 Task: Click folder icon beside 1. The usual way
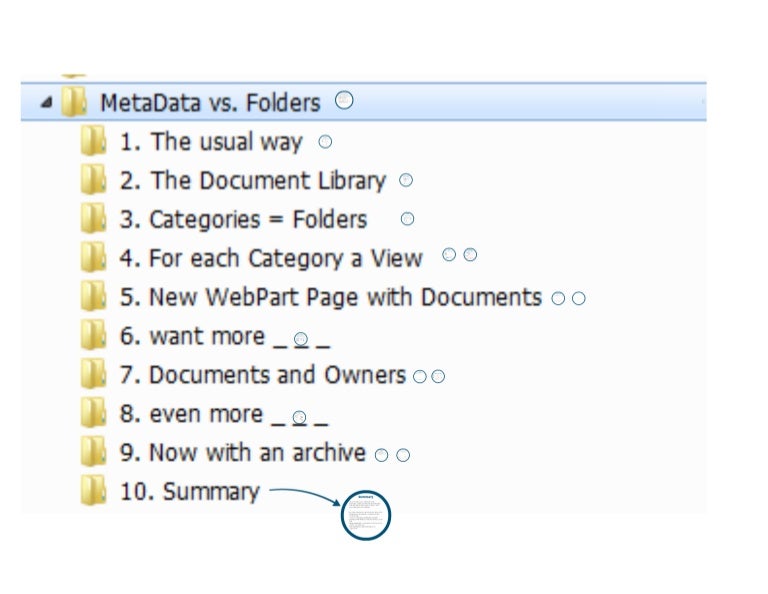[93, 142]
